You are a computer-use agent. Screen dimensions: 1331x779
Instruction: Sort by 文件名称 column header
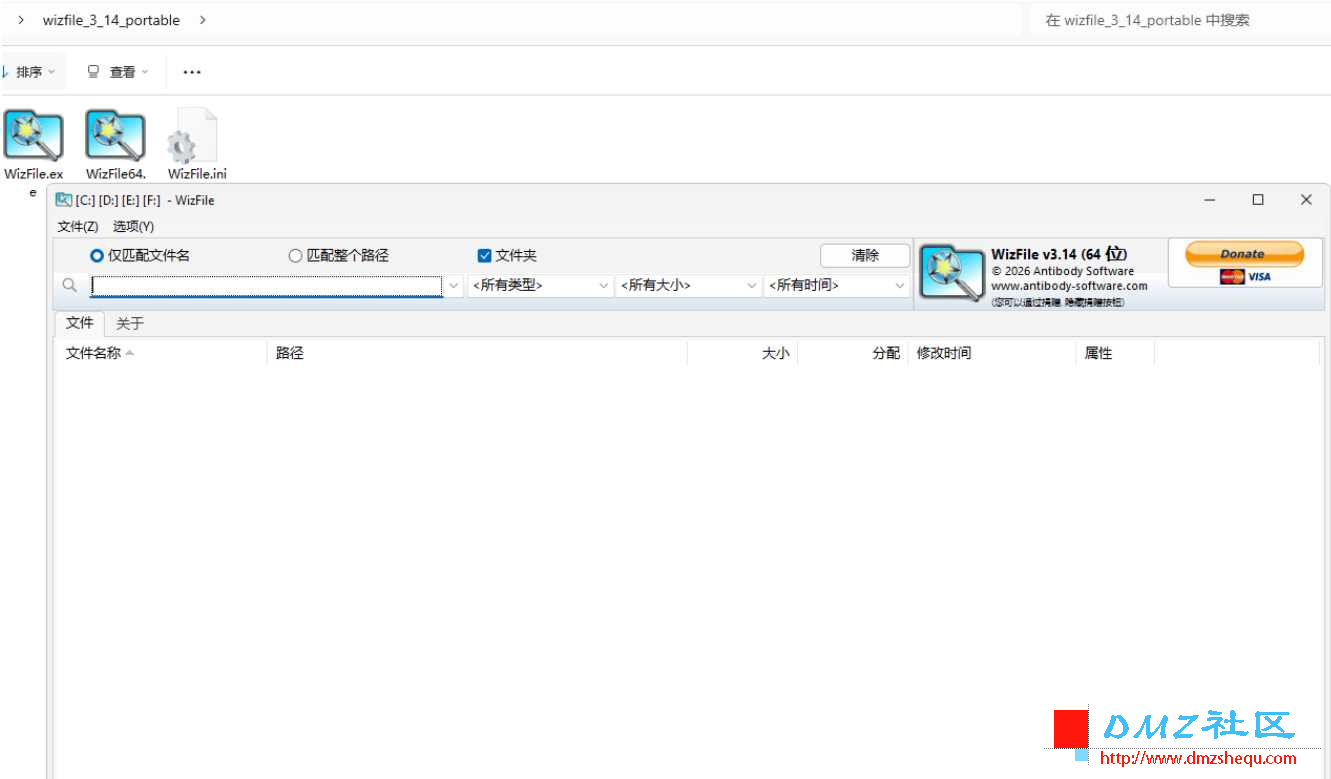point(94,353)
